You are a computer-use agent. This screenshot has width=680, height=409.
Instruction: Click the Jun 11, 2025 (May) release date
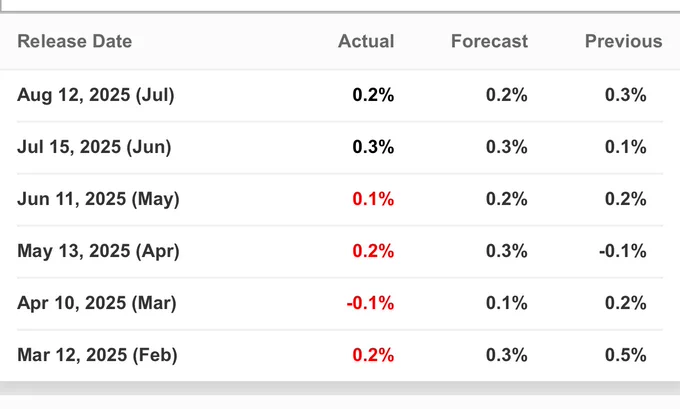tap(98, 199)
